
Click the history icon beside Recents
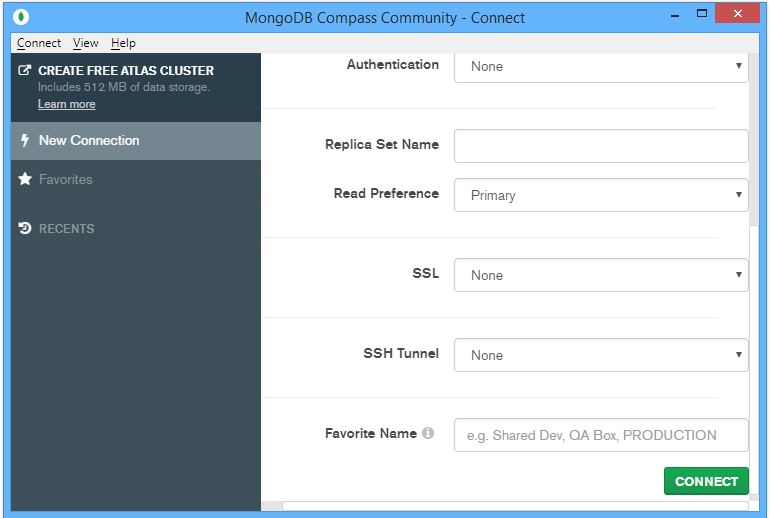click(25, 229)
